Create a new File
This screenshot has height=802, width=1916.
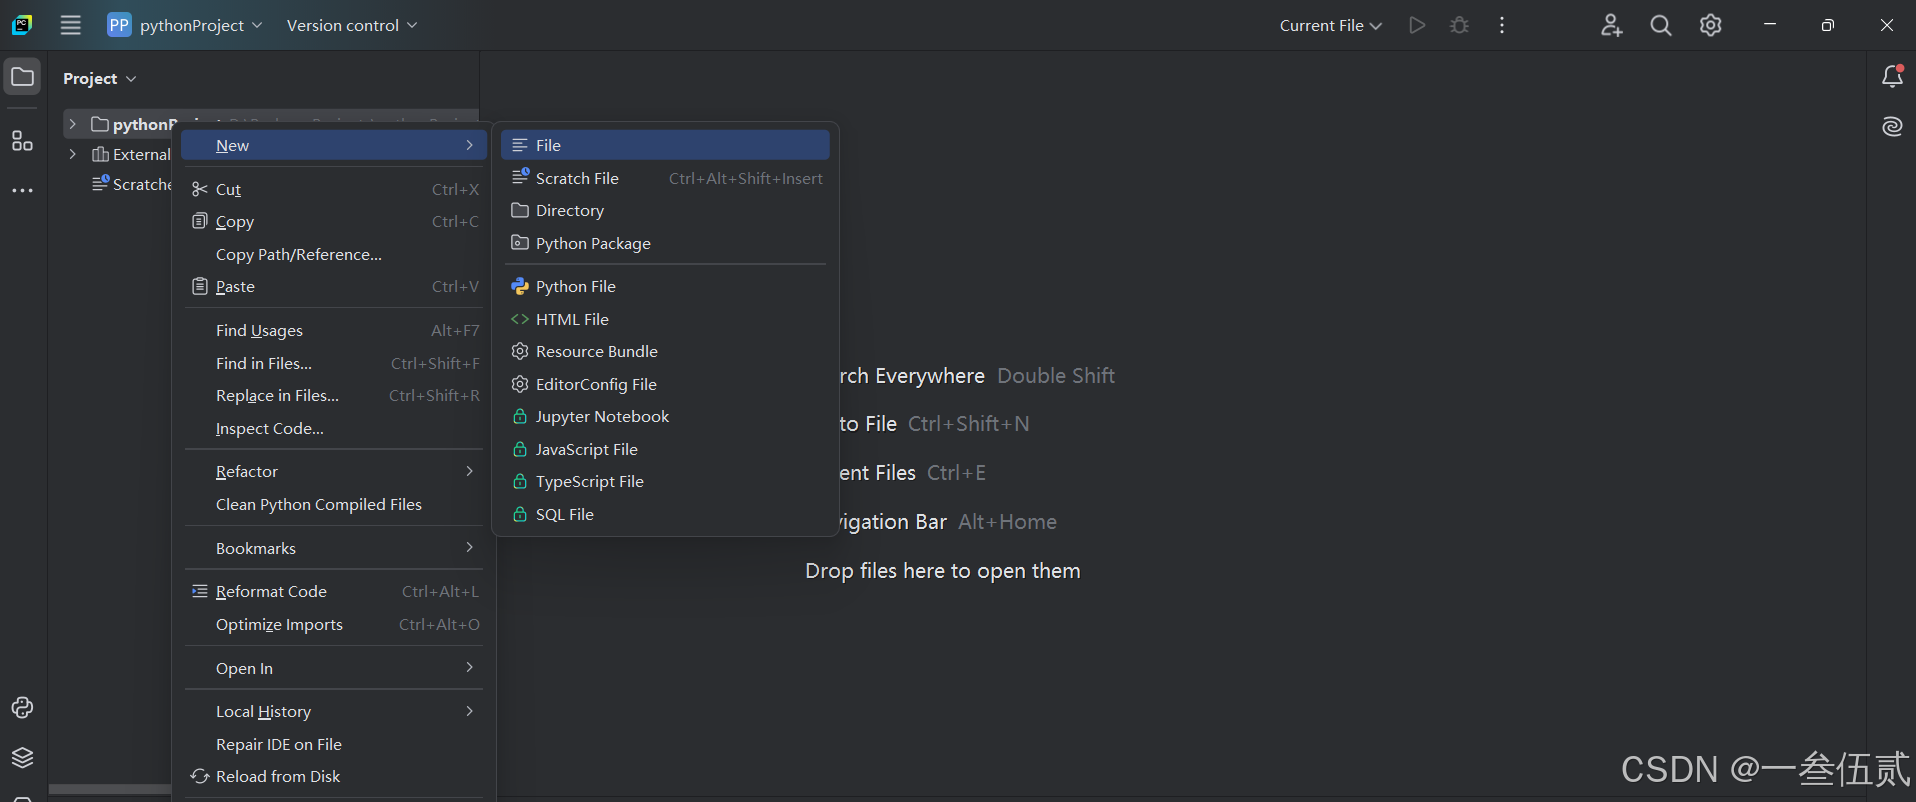(665, 145)
